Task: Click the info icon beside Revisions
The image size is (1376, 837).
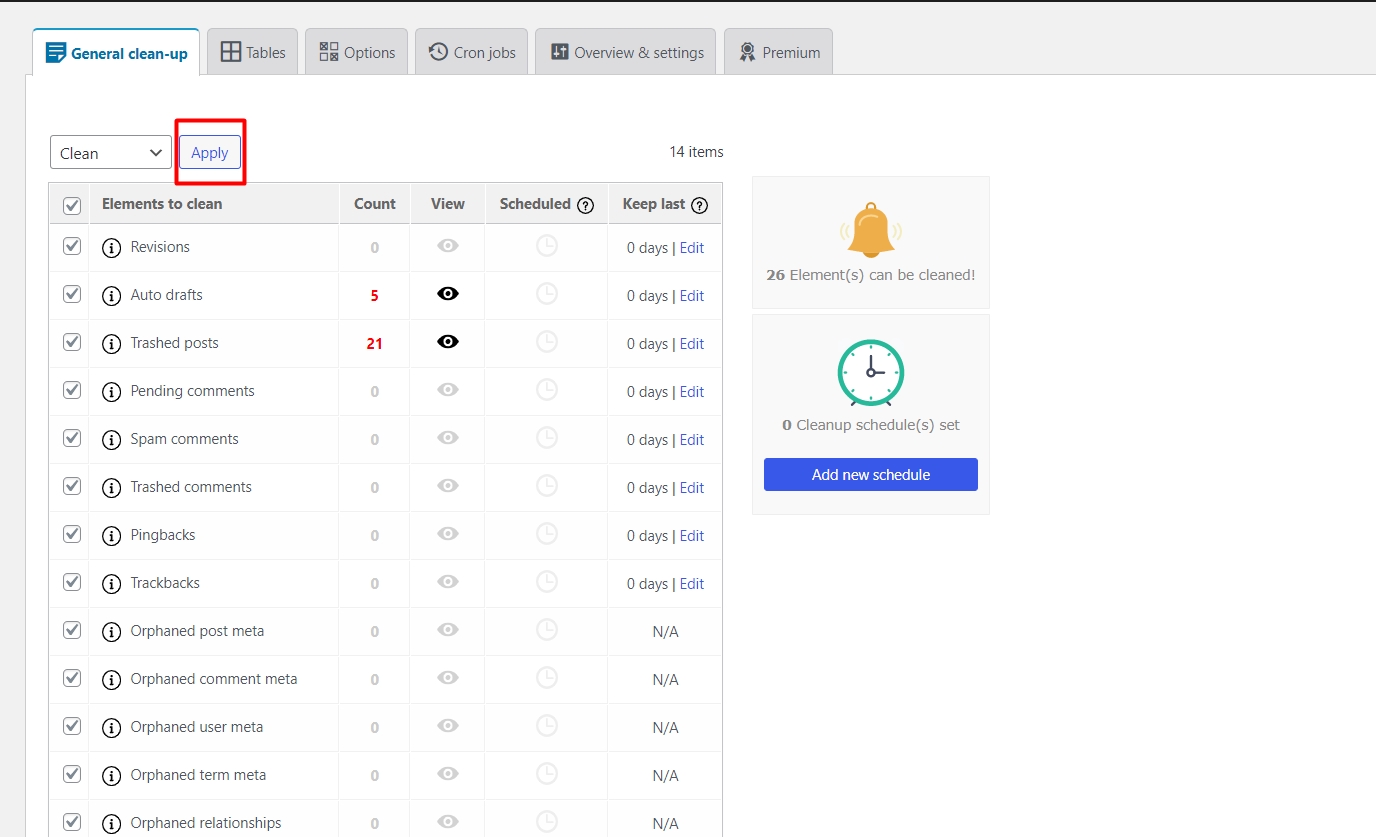Action: [112, 248]
